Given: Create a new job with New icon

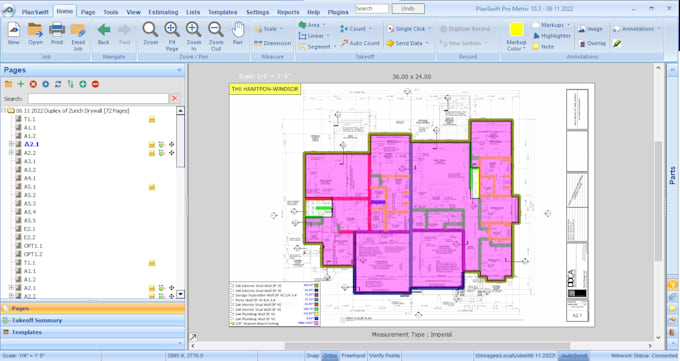Looking at the screenshot, I should point(13,33).
